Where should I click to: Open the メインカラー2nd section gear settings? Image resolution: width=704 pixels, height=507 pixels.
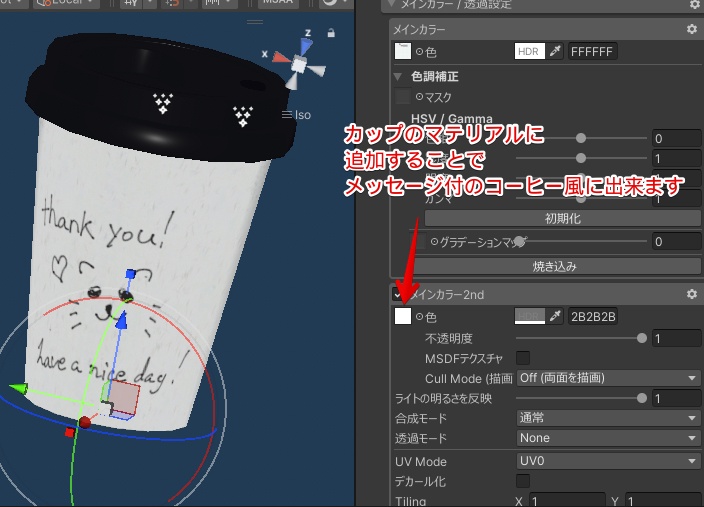691,294
